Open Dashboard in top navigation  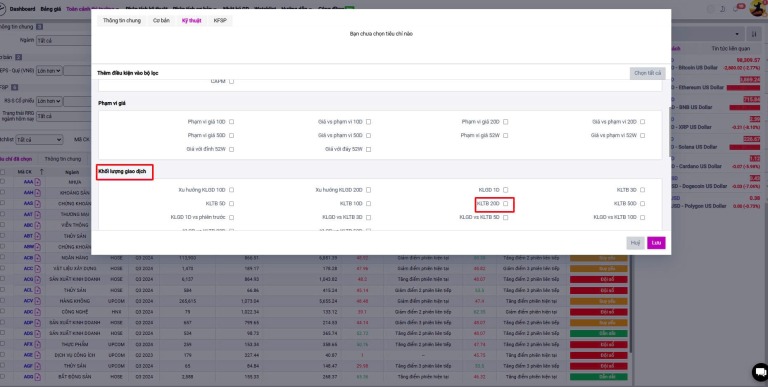pos(23,9)
